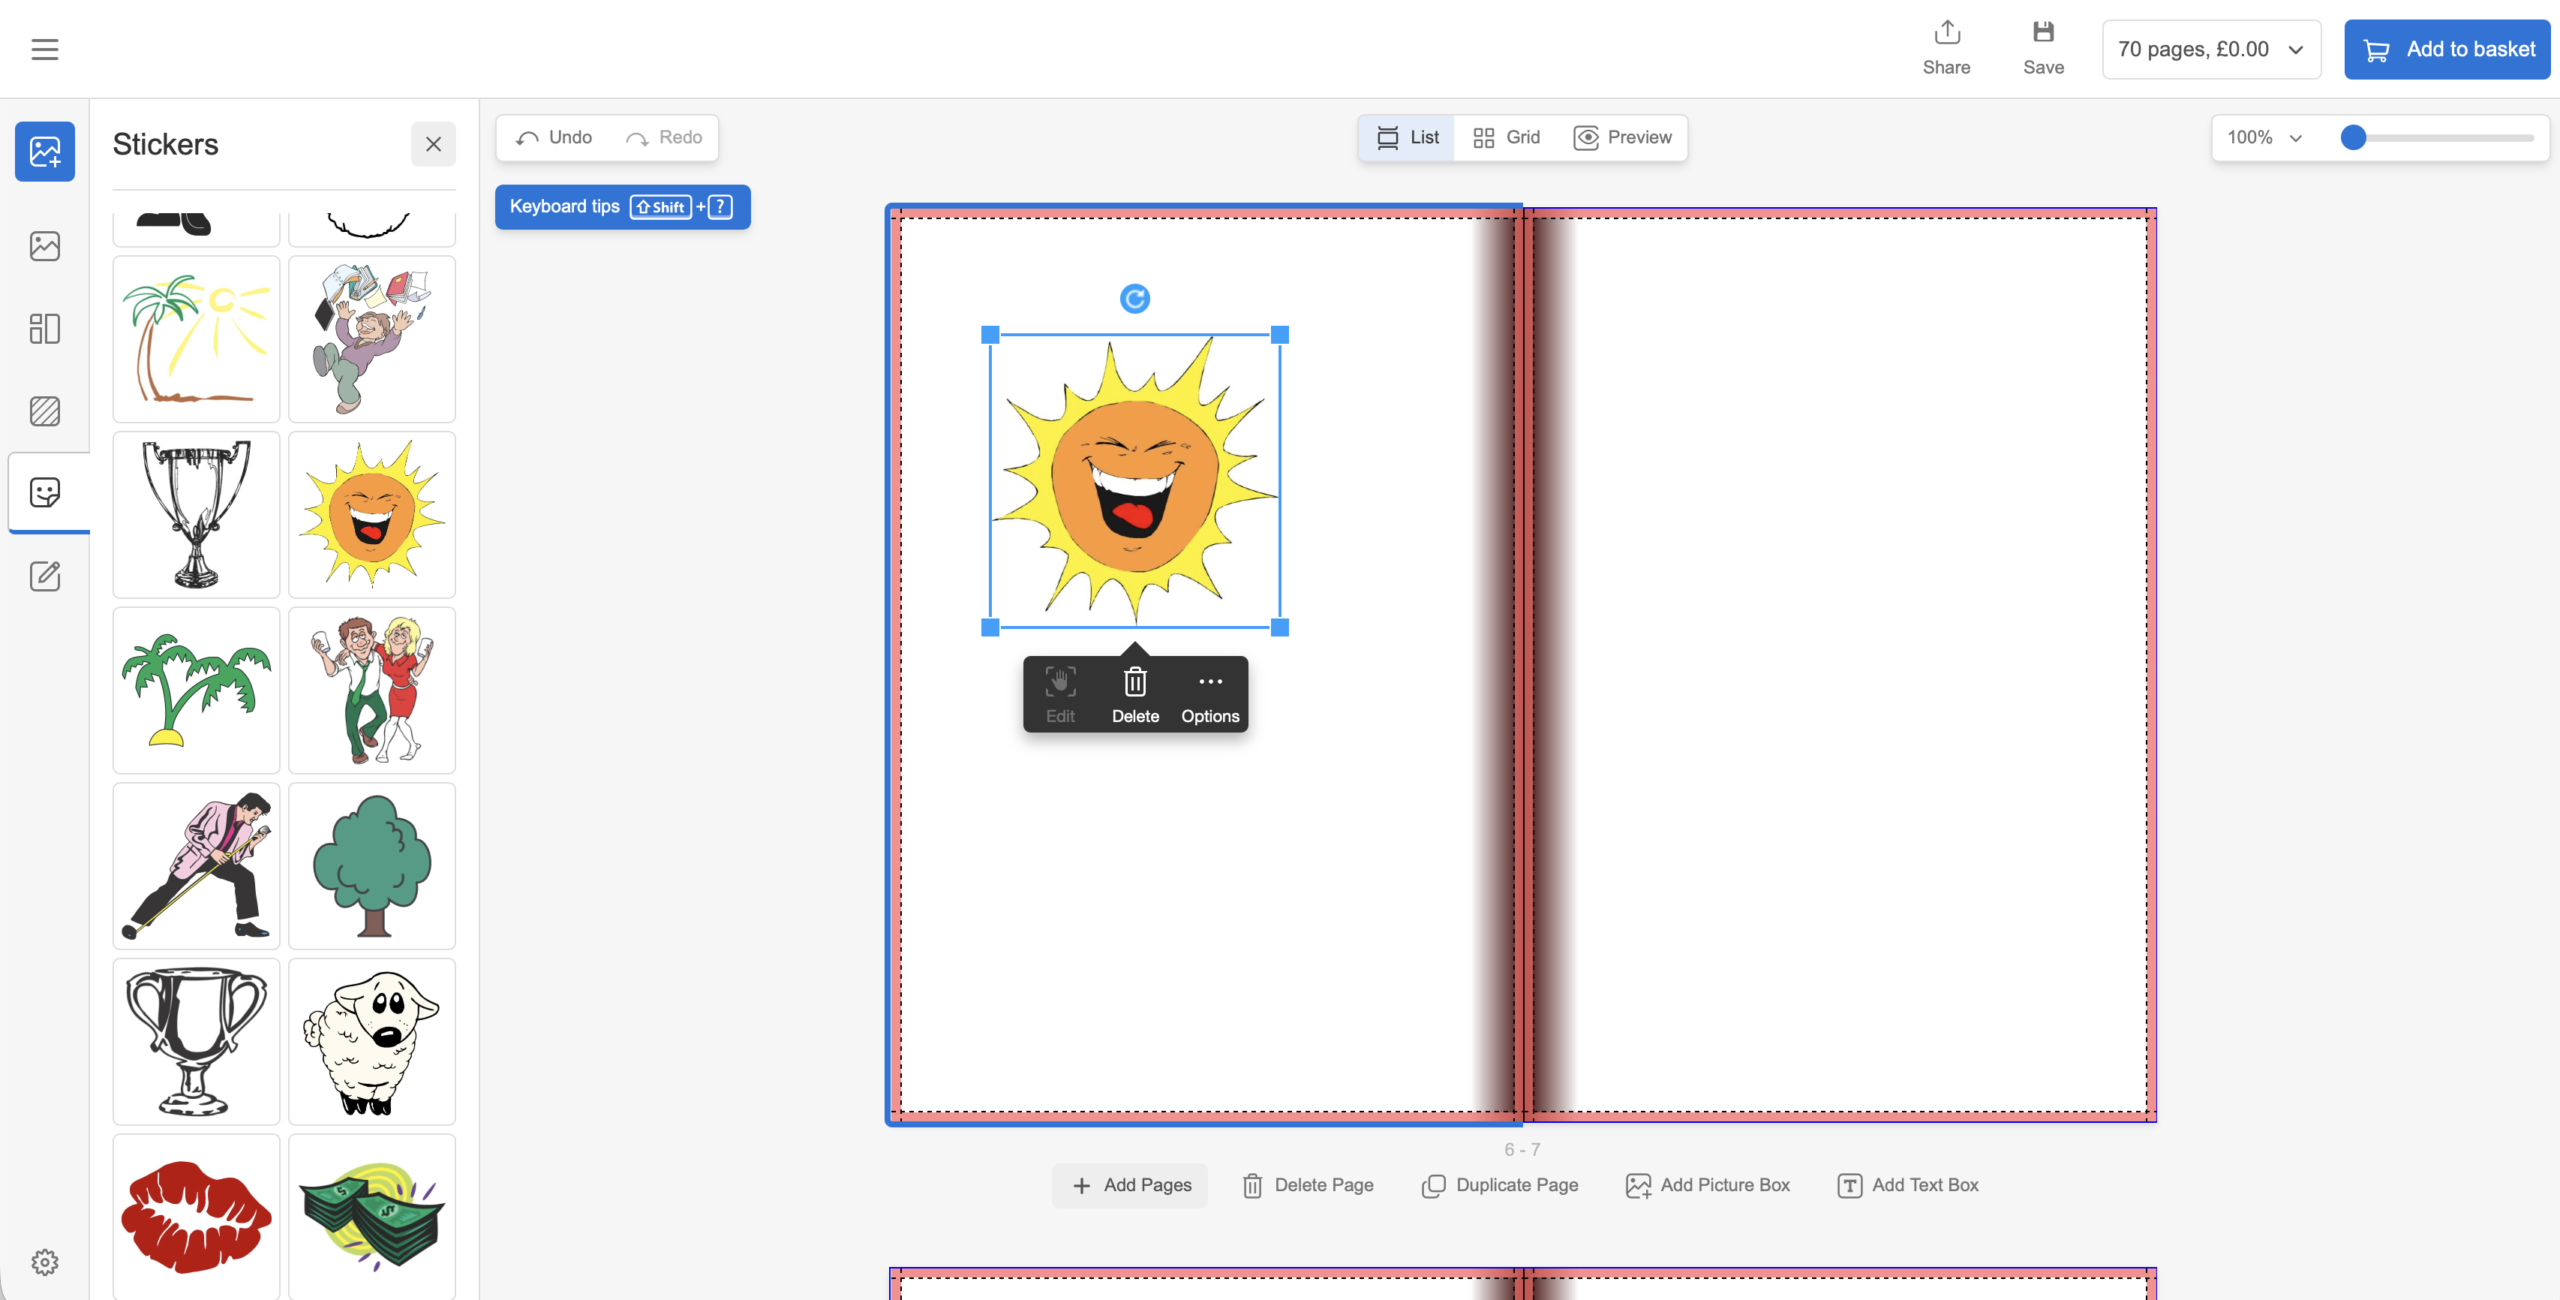This screenshot has height=1300, width=2560.
Task: Switch to List view
Action: [1407, 138]
